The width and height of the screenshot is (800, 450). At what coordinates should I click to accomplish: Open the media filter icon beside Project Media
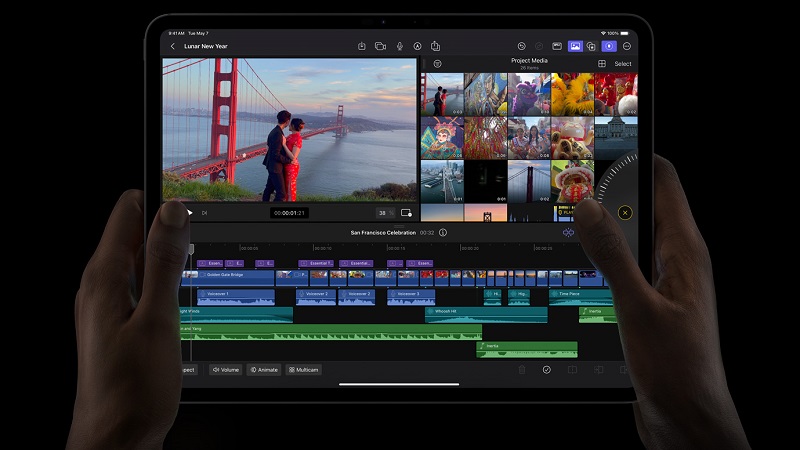point(437,64)
